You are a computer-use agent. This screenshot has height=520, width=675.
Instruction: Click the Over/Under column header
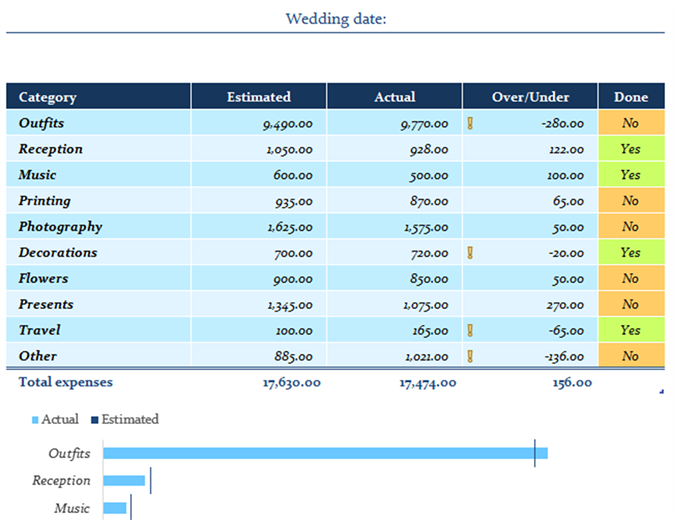click(530, 97)
